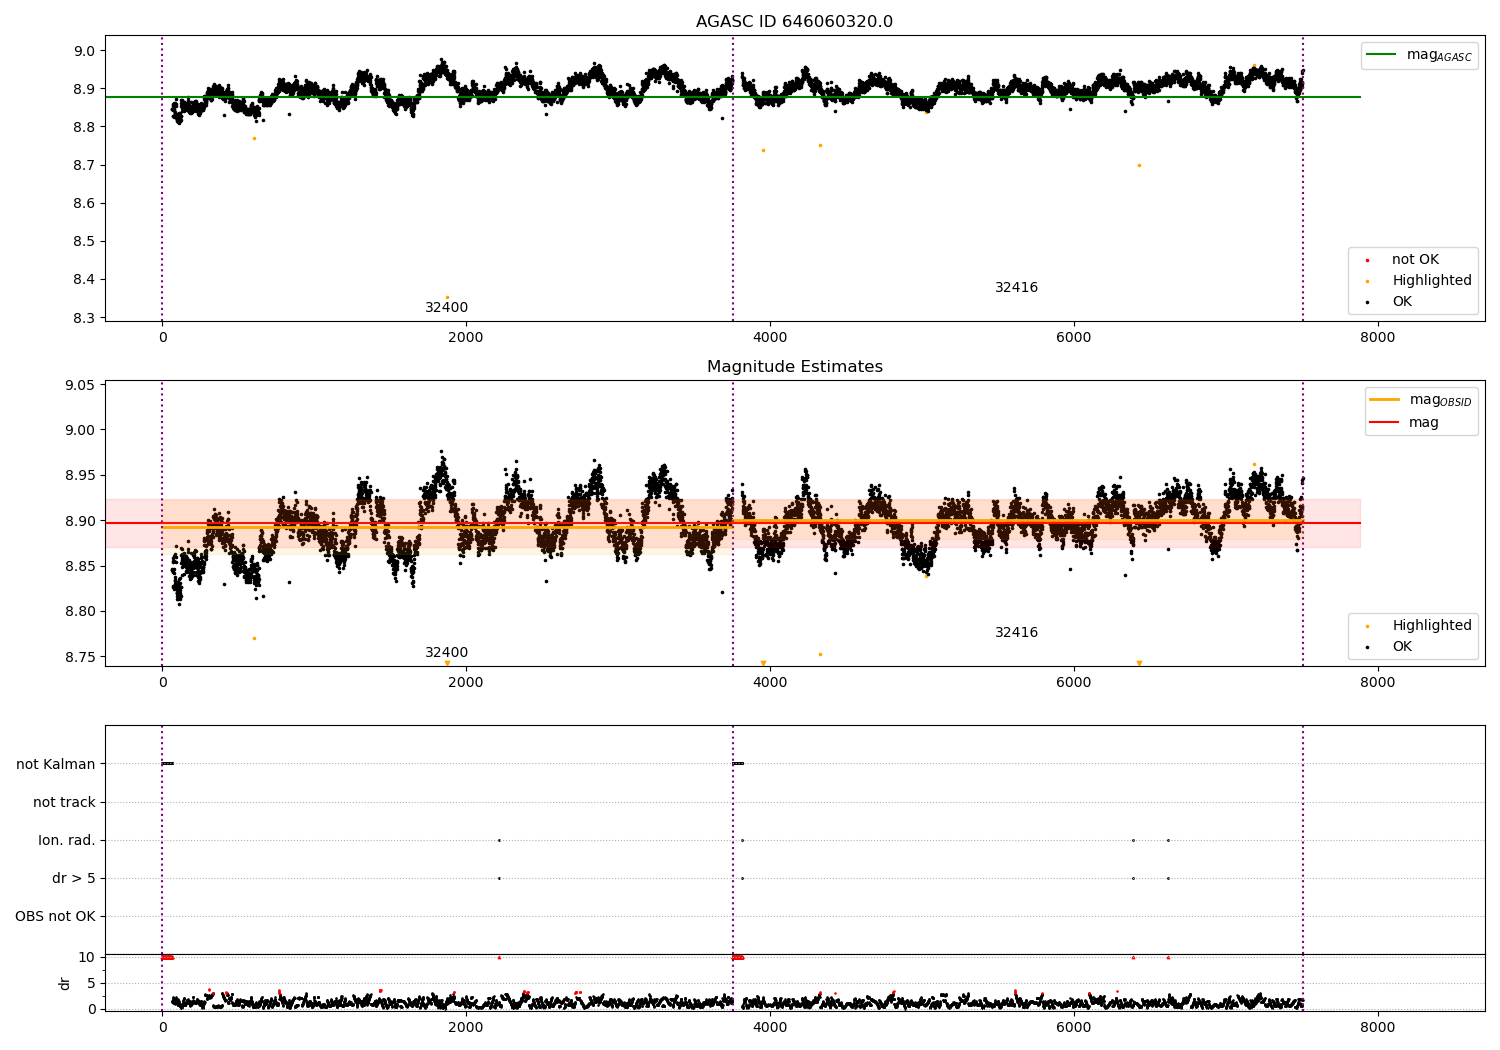Viewport: 1500px width, 1050px height.
Task: Click the 'Ion. rad.' axis label
Action: click(x=67, y=840)
